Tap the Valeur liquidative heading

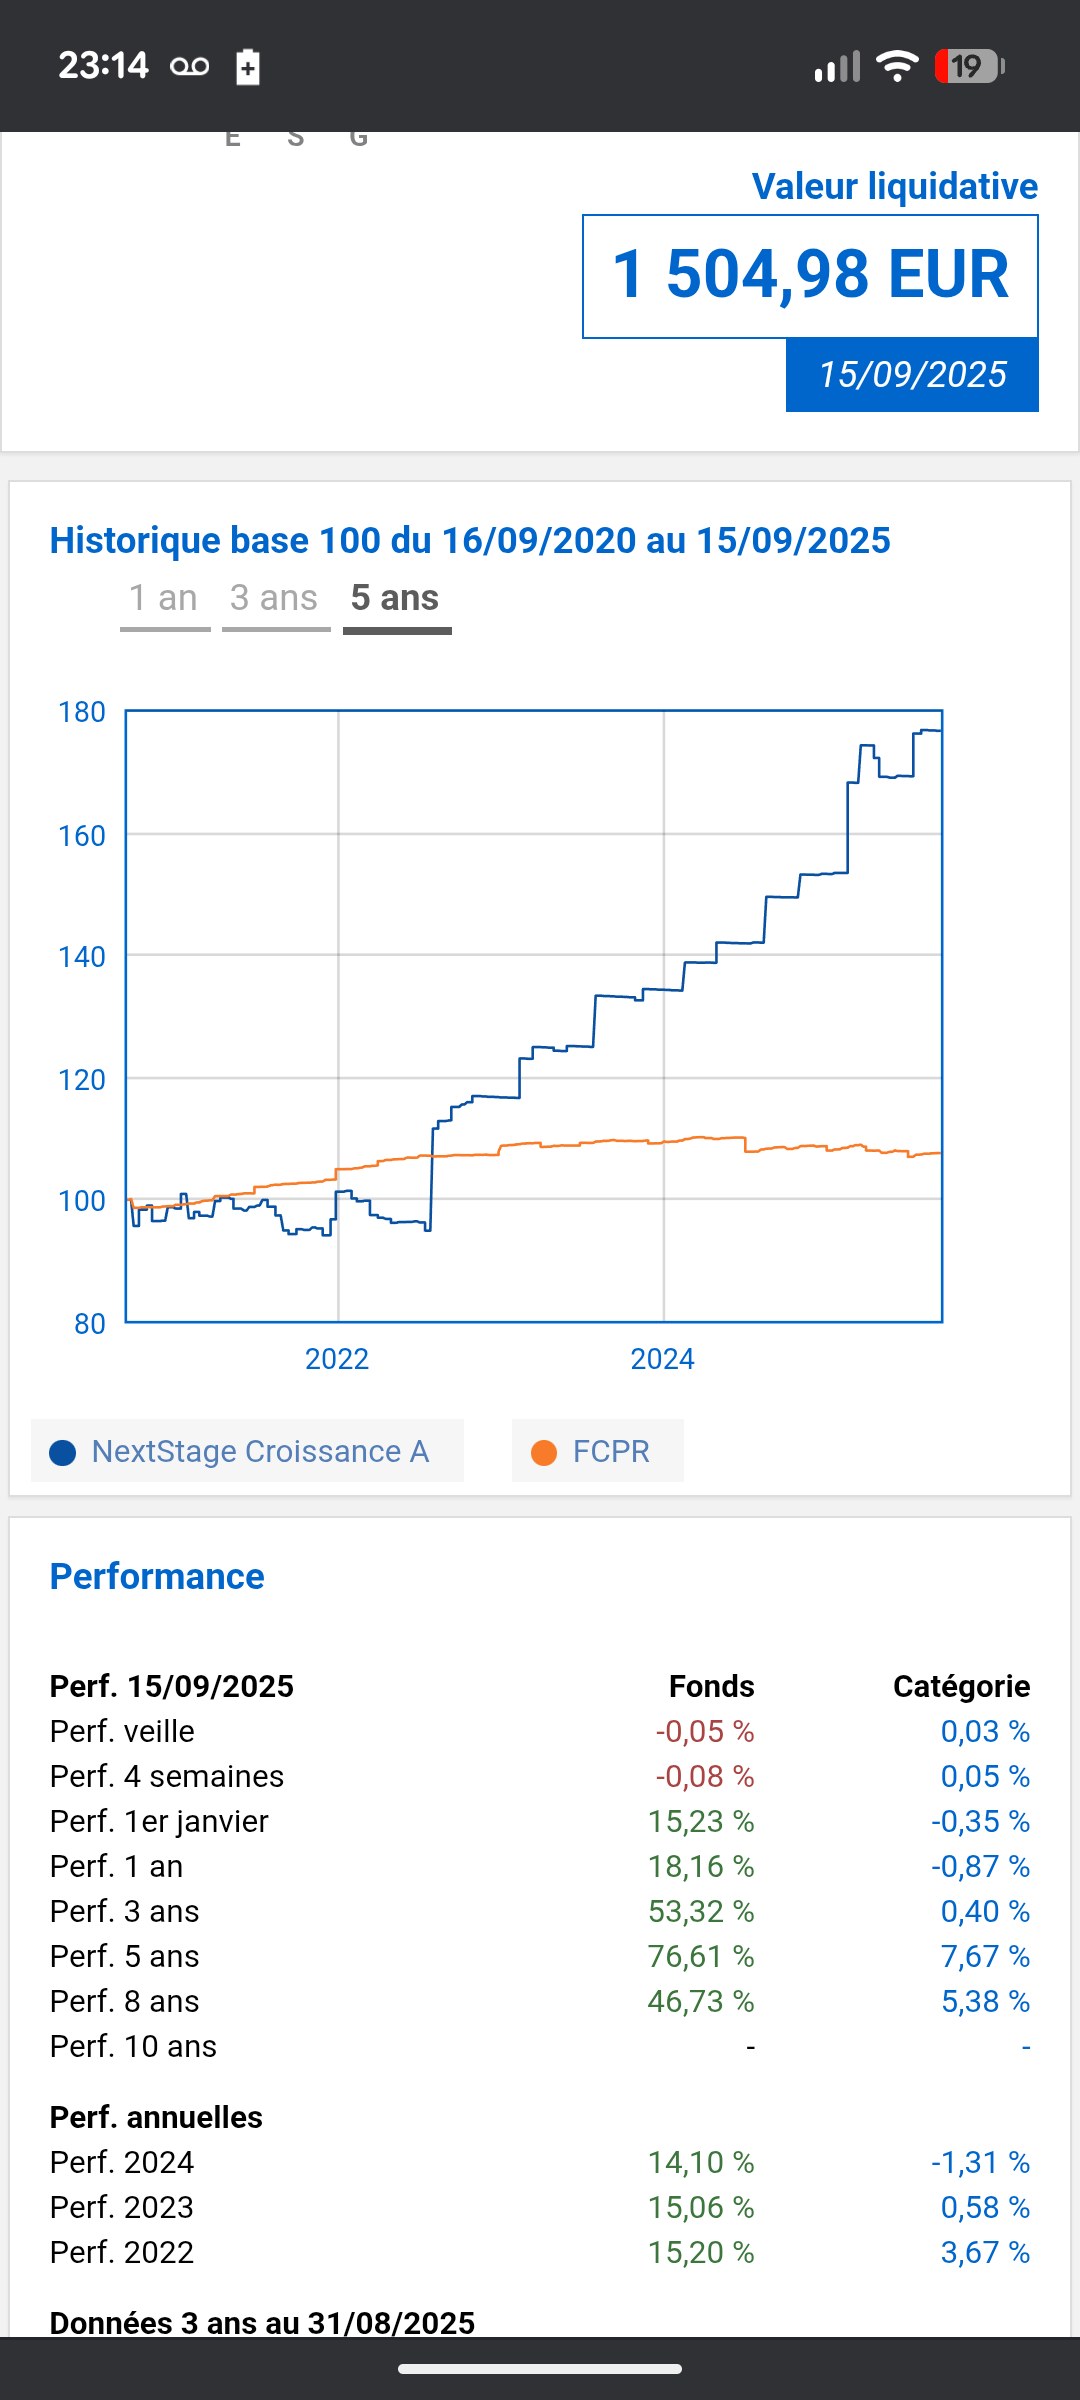point(894,187)
